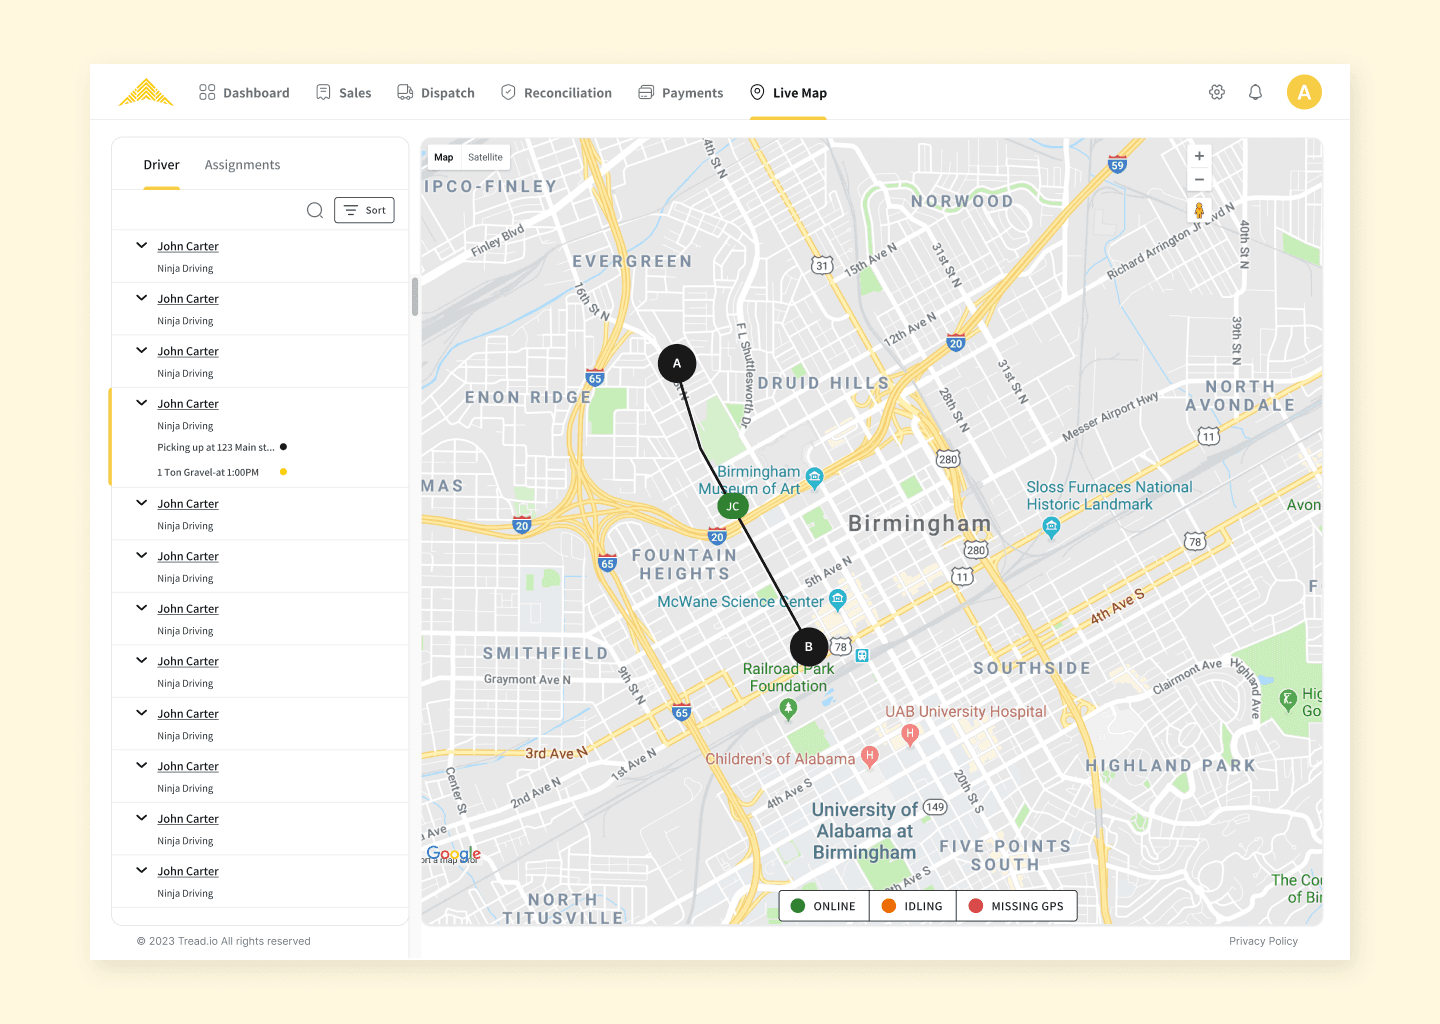Open the Sales page
The height and width of the screenshot is (1024, 1440).
coord(344,92)
